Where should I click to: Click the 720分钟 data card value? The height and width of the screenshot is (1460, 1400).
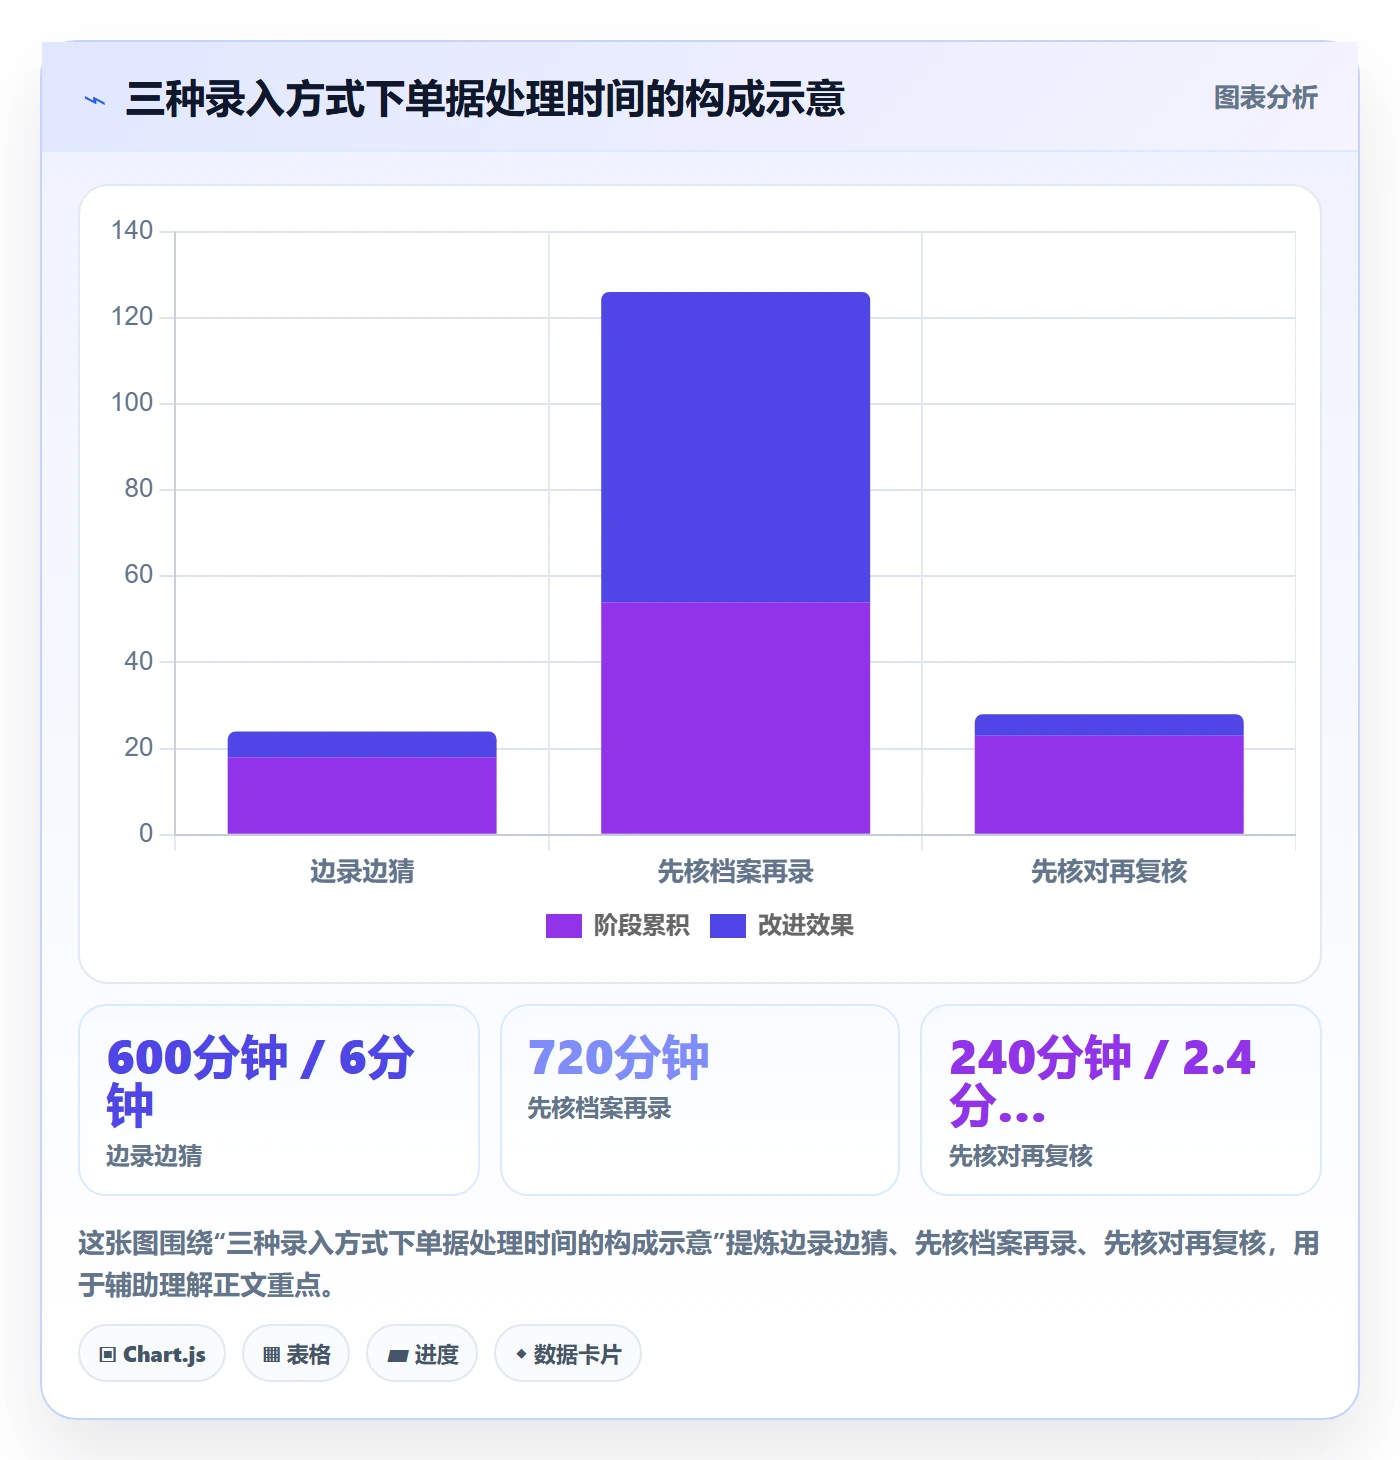click(x=618, y=1058)
